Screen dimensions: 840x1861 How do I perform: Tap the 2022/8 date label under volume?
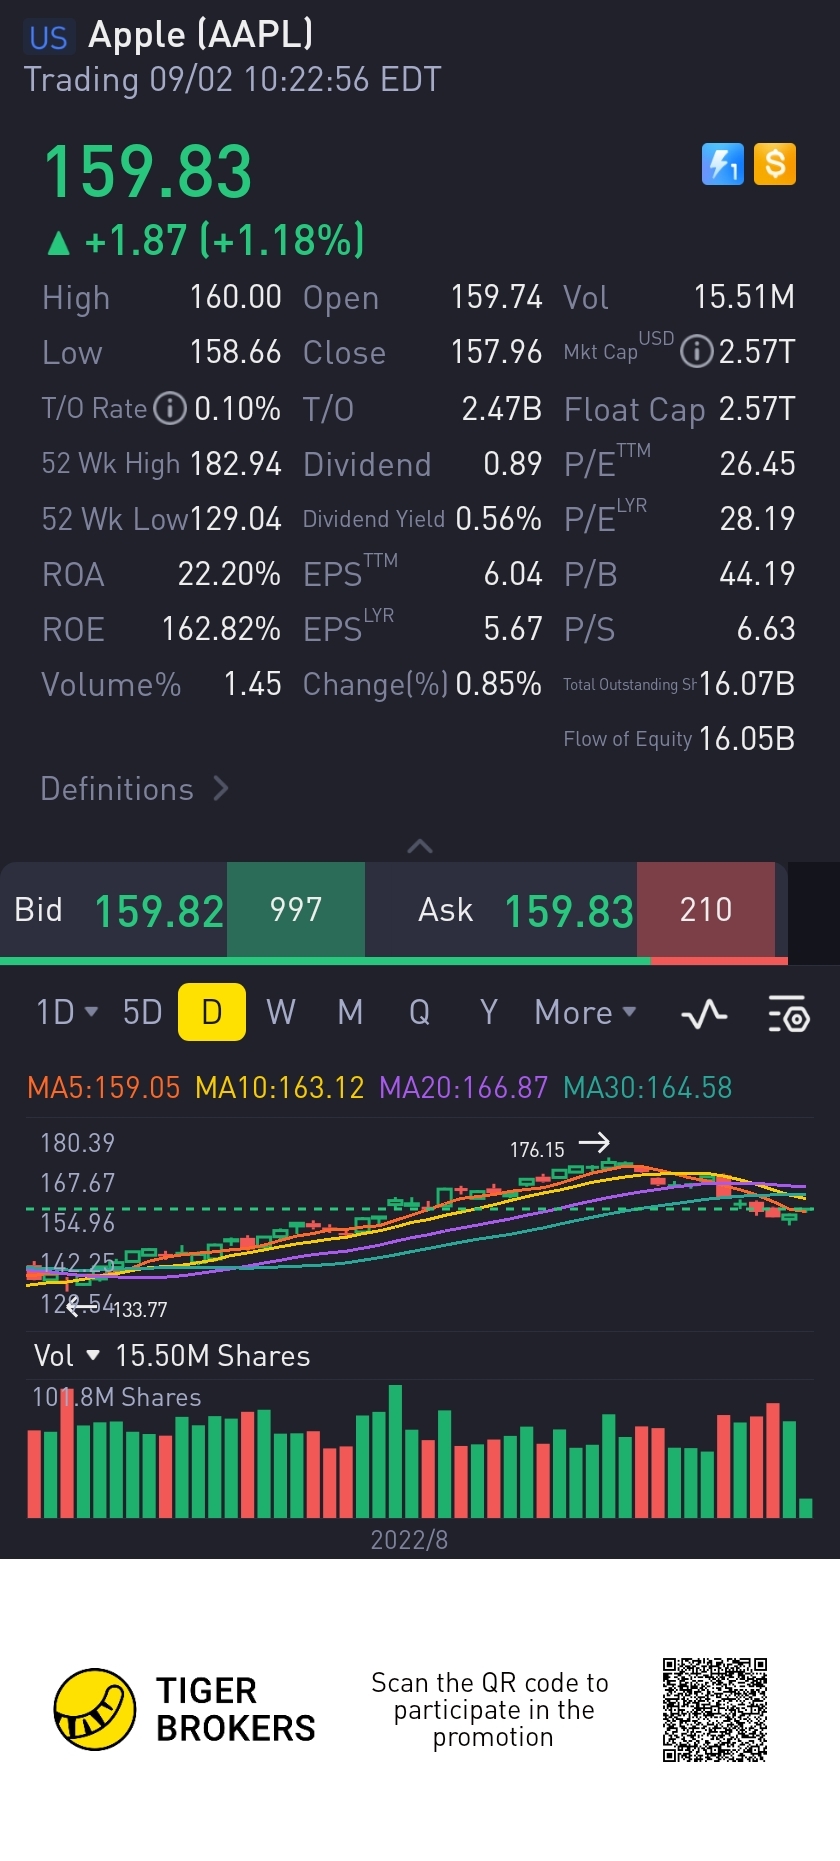point(409,1540)
